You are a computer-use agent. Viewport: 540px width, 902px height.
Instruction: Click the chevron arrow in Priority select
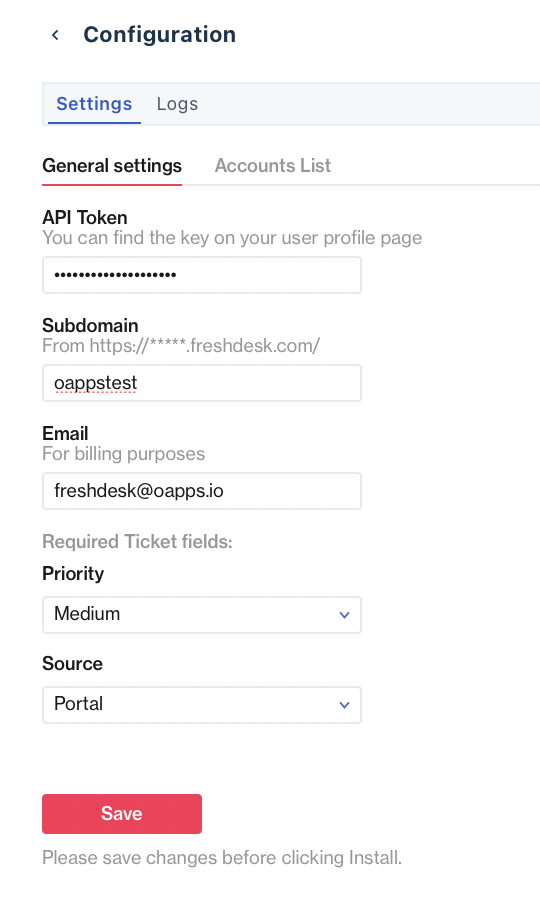344,615
